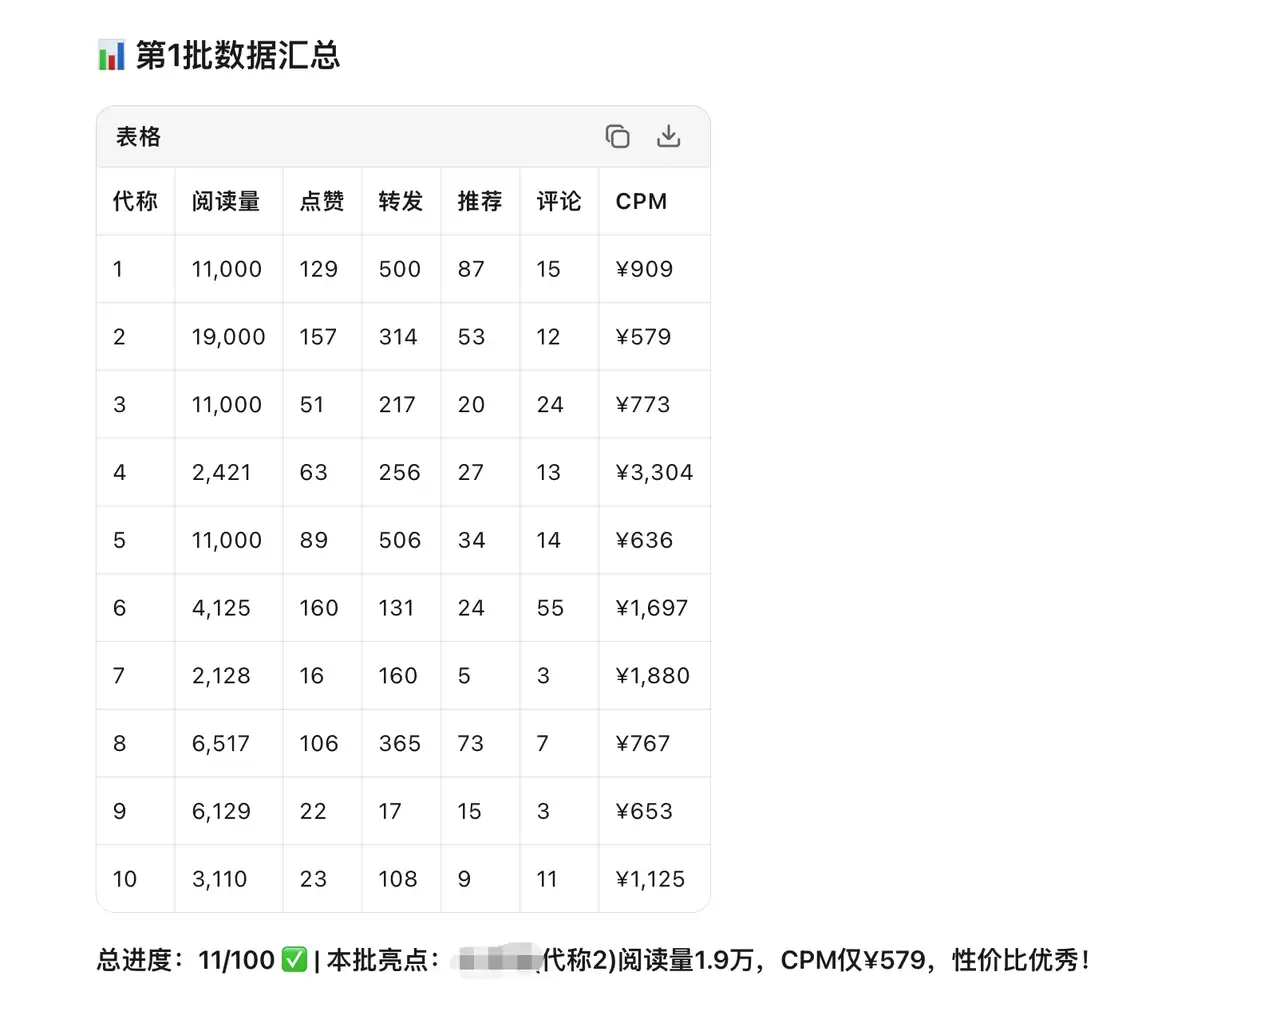Image resolution: width=1280 pixels, height=1011 pixels.
Task: Click the blurred name before 代称2
Action: (x=497, y=960)
